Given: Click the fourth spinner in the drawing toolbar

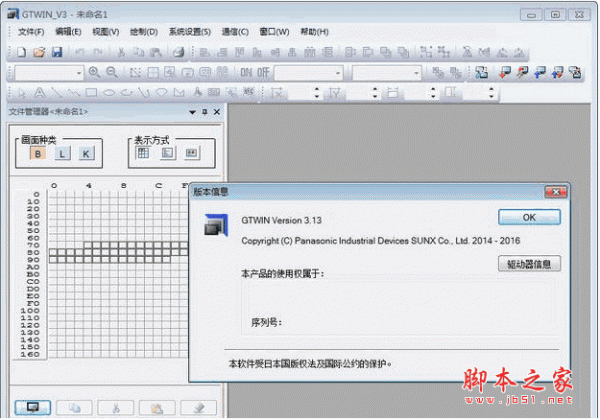Looking at the screenshot, I should point(491,93).
